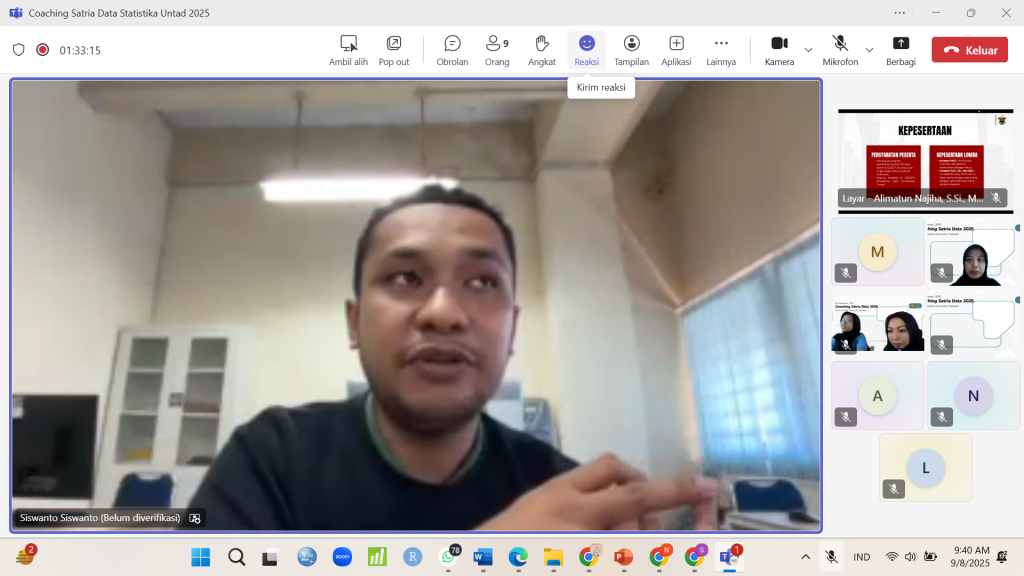Image resolution: width=1024 pixels, height=576 pixels.
Task: Expand the Mikrofon options dropdown arrow
Action: point(869,50)
